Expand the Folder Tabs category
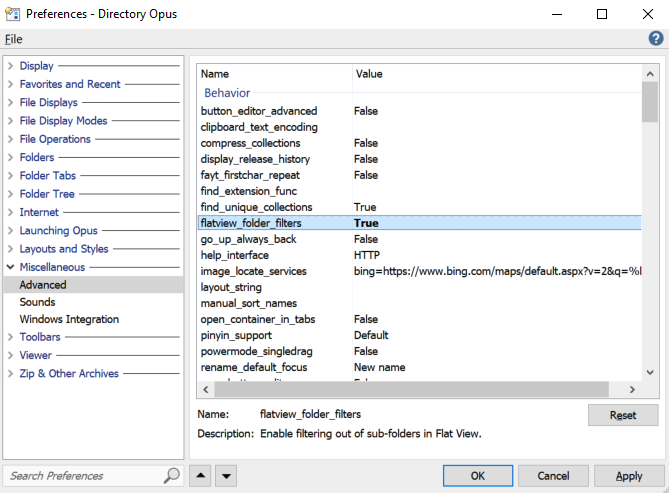This screenshot has width=669, height=493. coord(10,175)
